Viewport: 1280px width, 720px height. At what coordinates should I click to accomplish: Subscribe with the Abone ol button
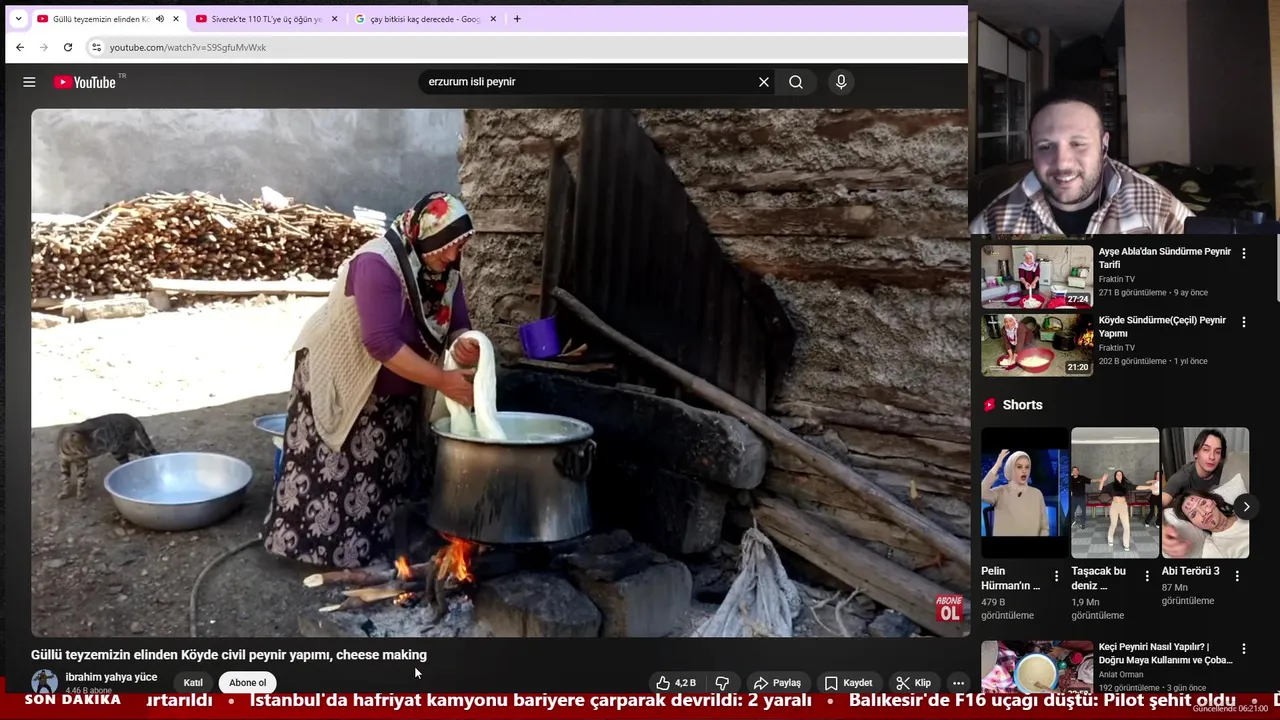click(x=248, y=683)
